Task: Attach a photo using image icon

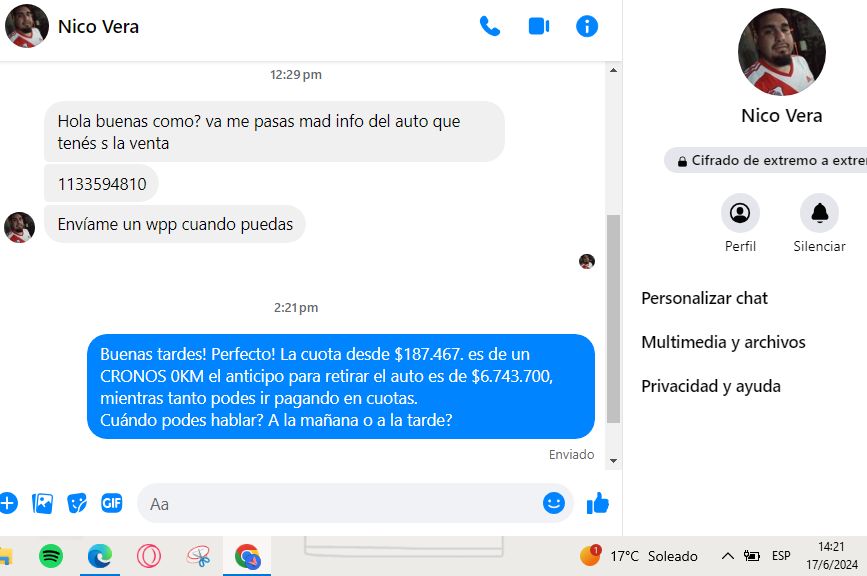Action: 43,504
